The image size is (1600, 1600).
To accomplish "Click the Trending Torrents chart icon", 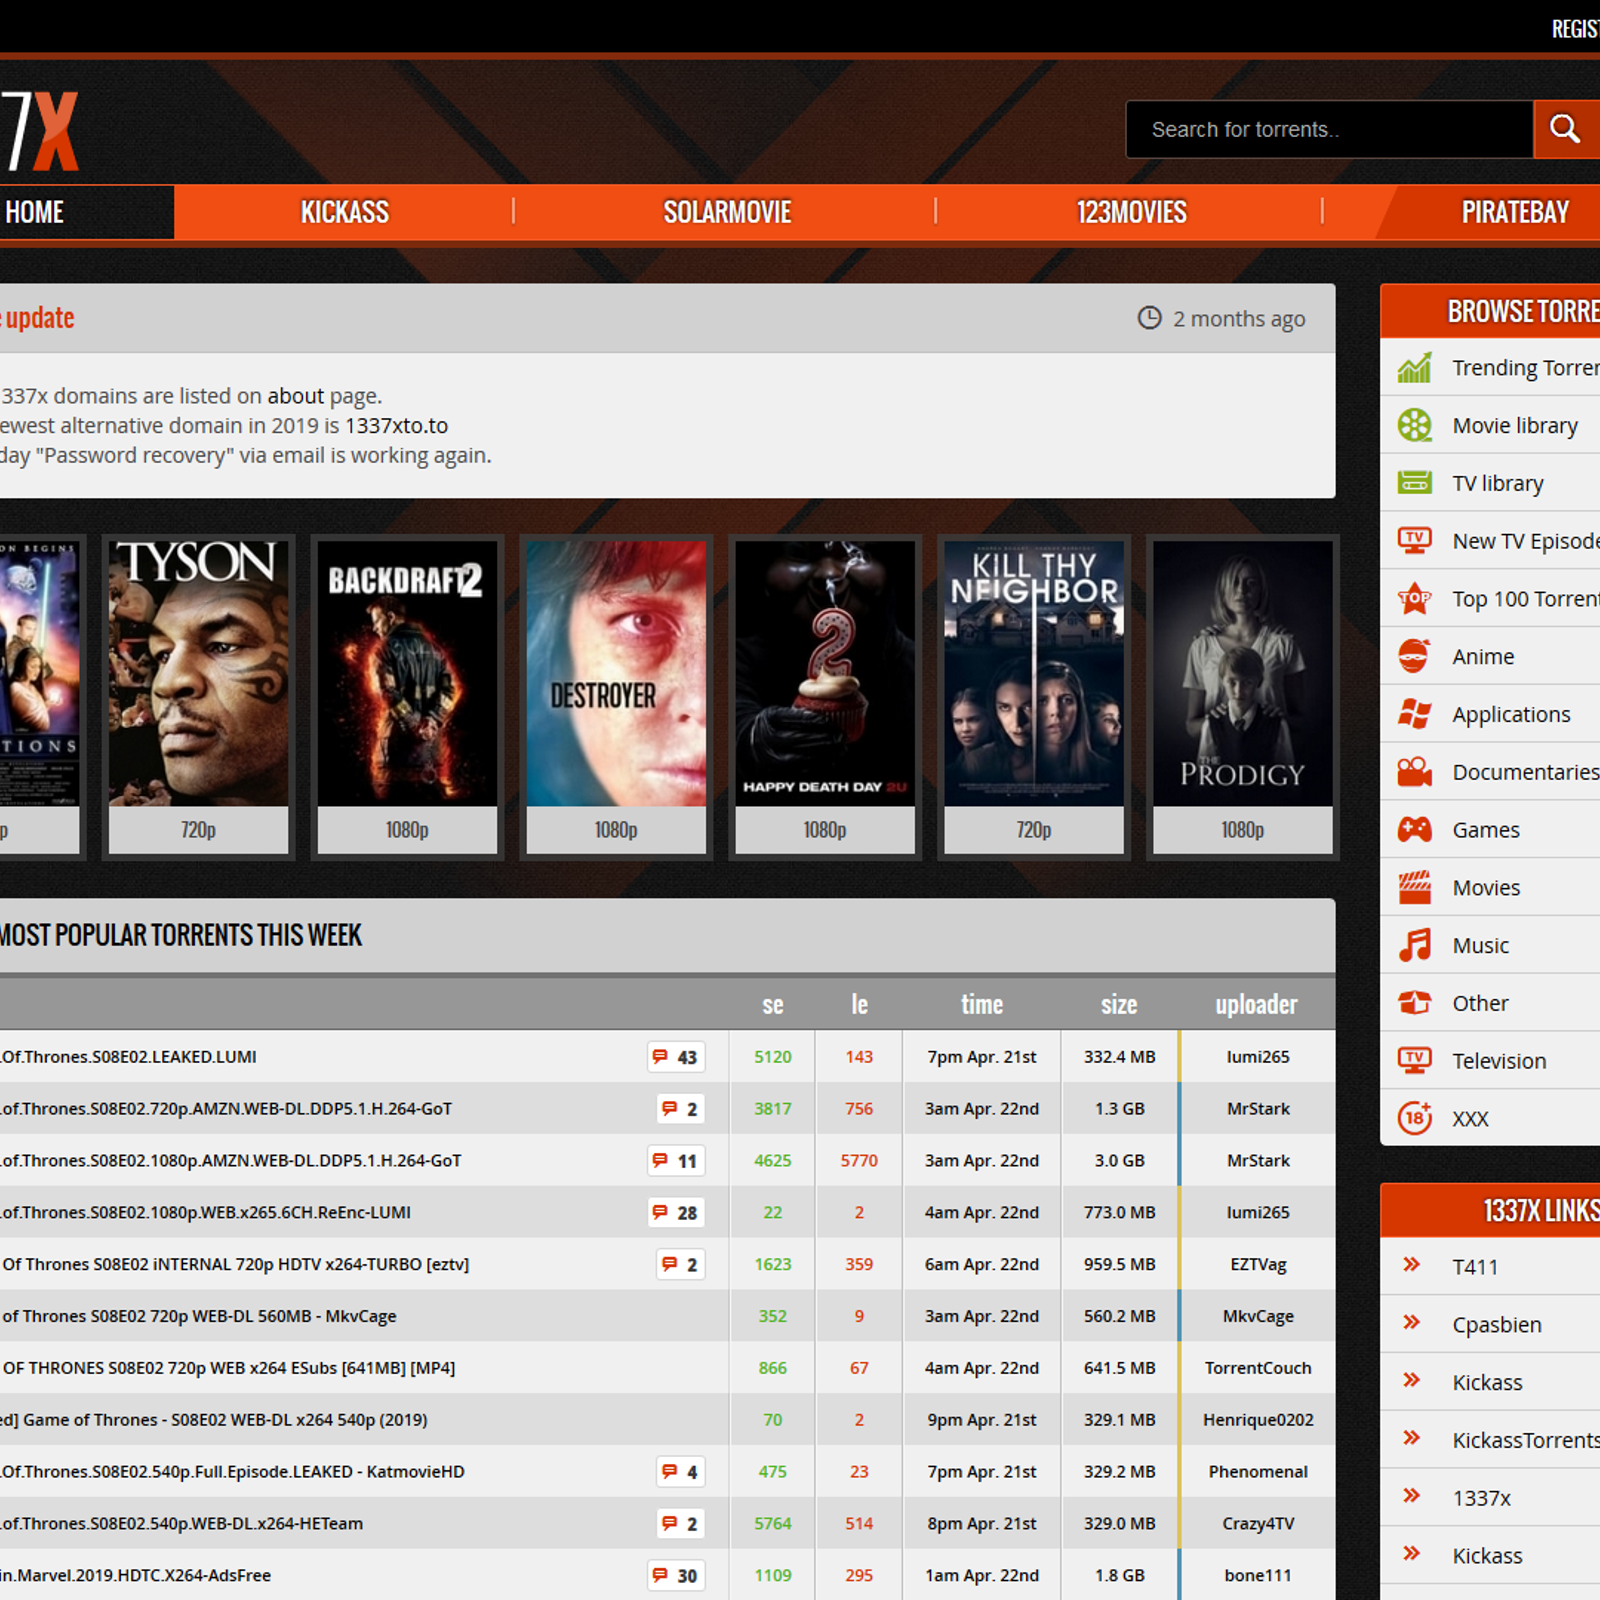I will pos(1414,368).
